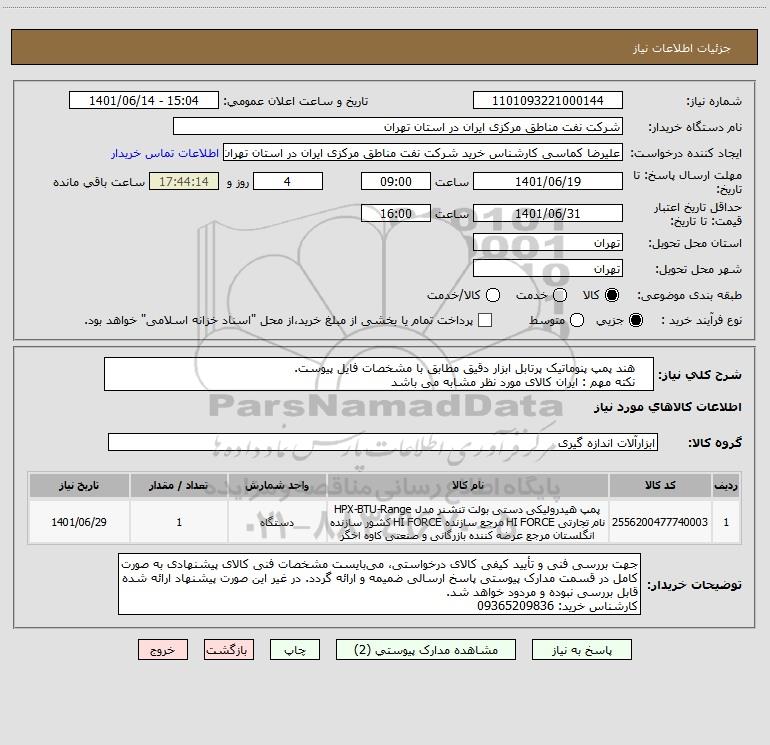This screenshot has height=745, width=770.
Task: Click the quantity cell with value 1
Action: [179, 522]
